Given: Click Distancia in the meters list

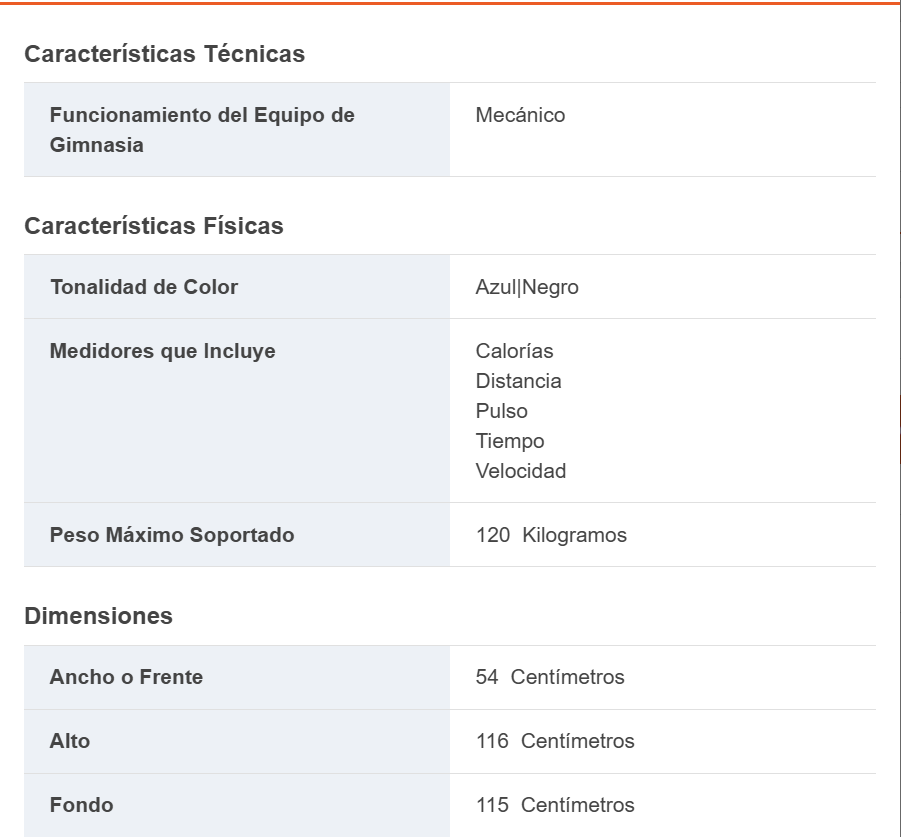Looking at the screenshot, I should pyautogui.click(x=518, y=381).
